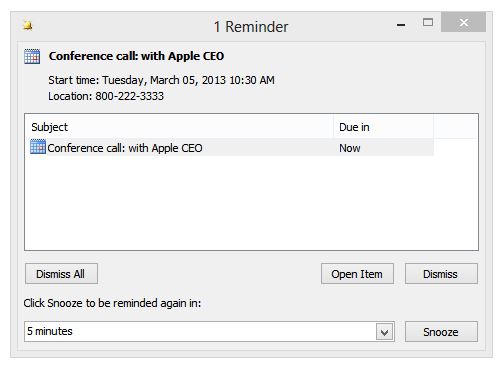The height and width of the screenshot is (365, 502).
Task: Click the Snooze button
Action: [441, 332]
